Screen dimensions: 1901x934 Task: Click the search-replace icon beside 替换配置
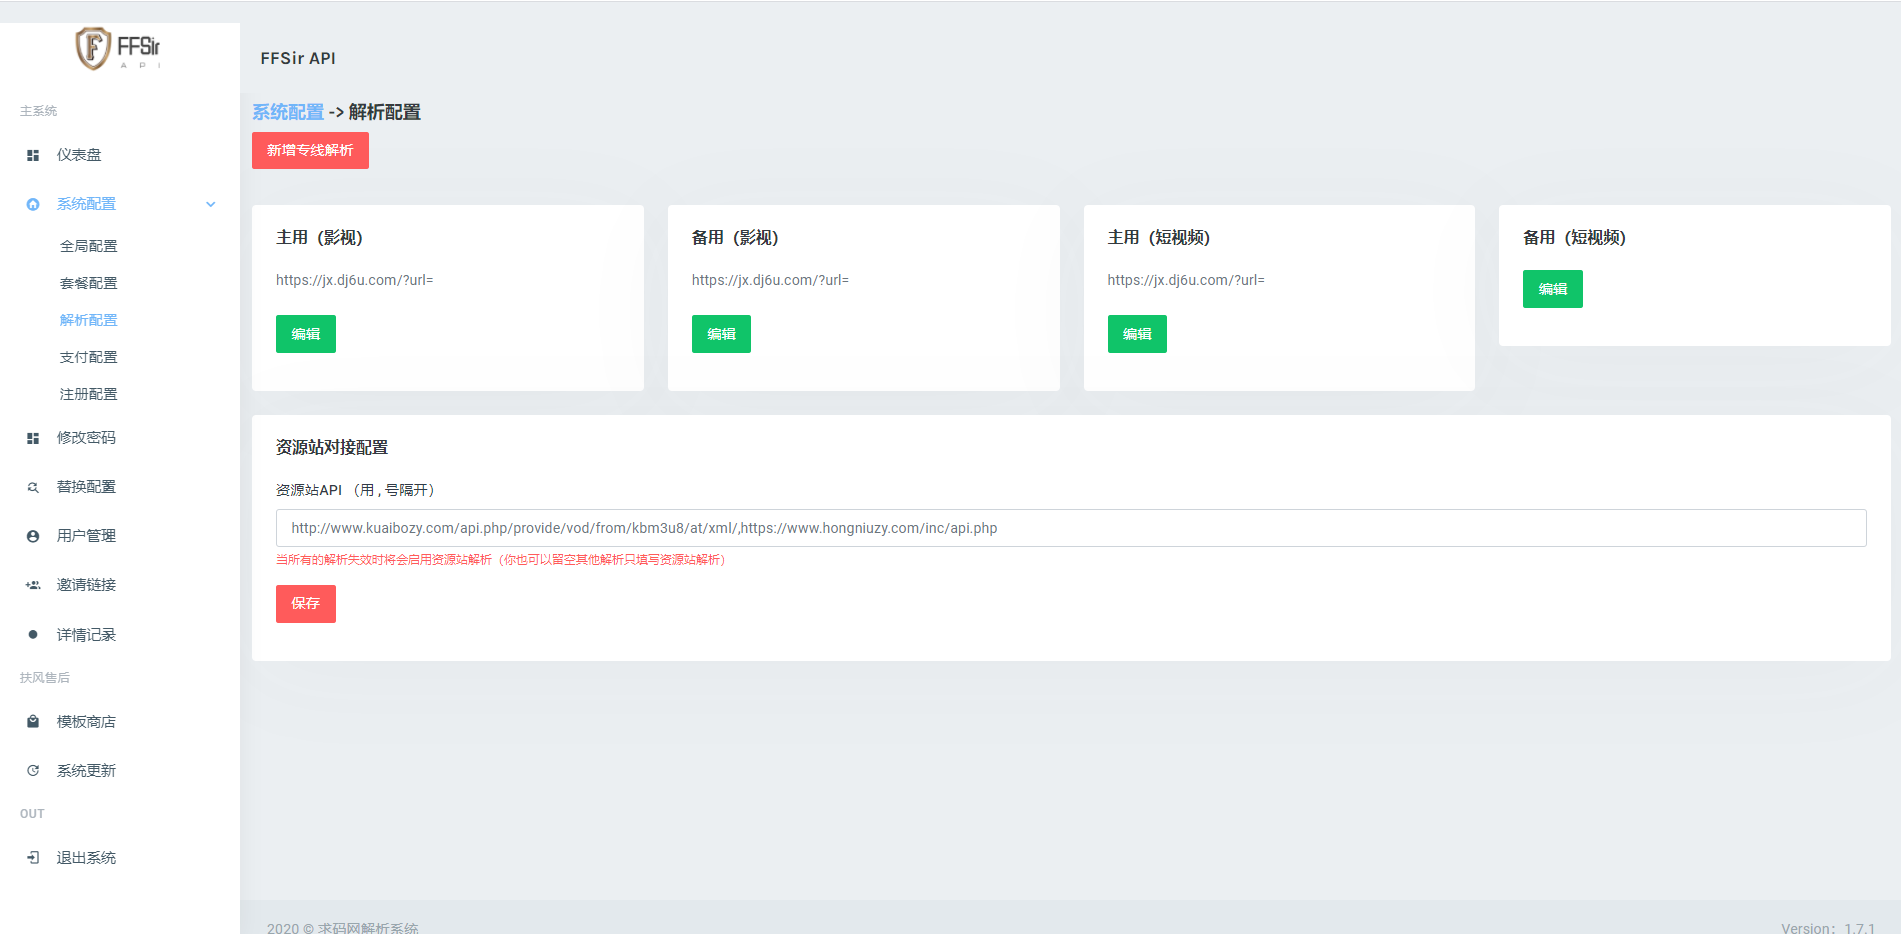tap(33, 487)
